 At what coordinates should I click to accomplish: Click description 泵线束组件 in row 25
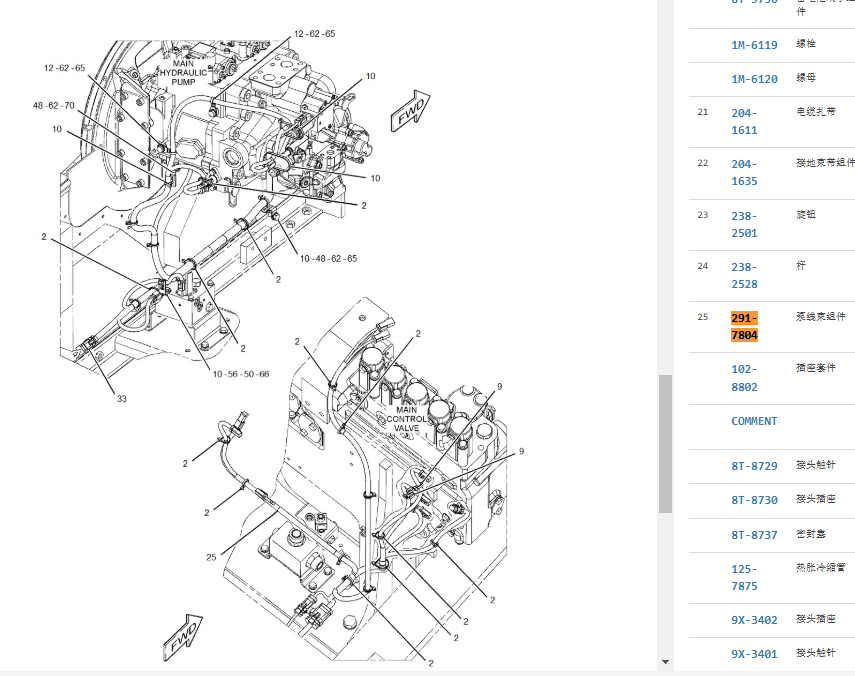click(820, 317)
